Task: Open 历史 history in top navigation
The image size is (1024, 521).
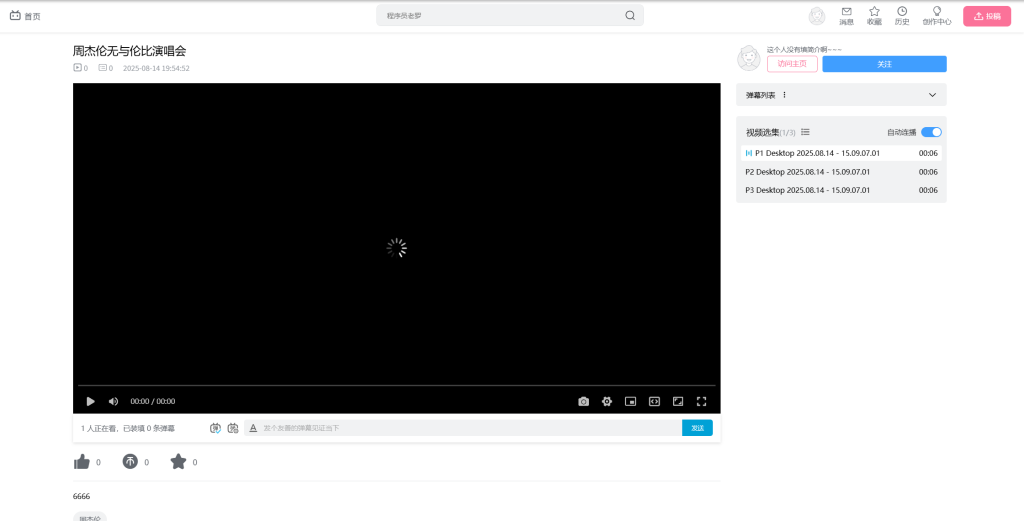Action: pos(902,15)
